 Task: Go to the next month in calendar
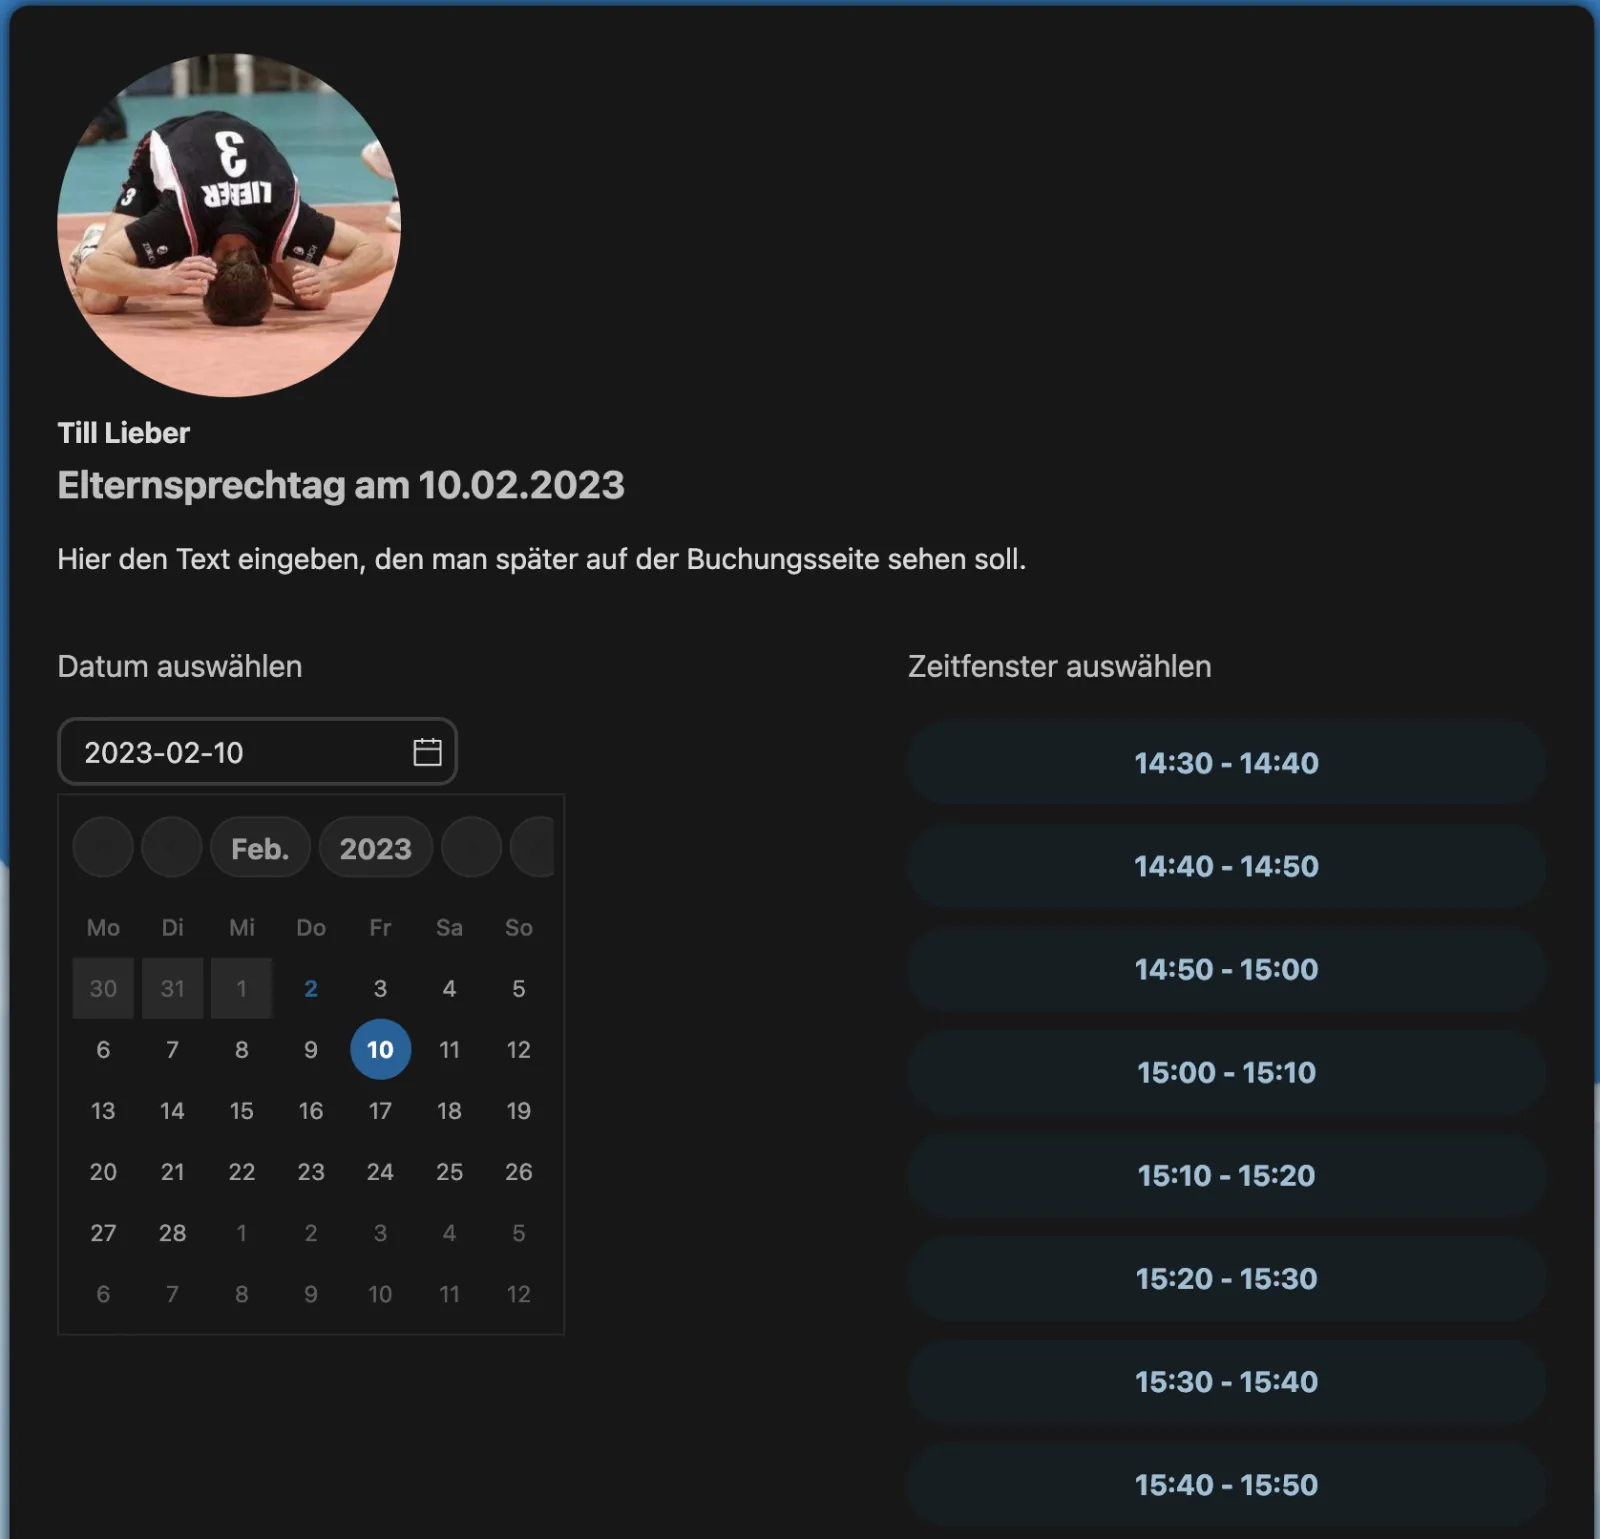pyautogui.click(x=471, y=847)
